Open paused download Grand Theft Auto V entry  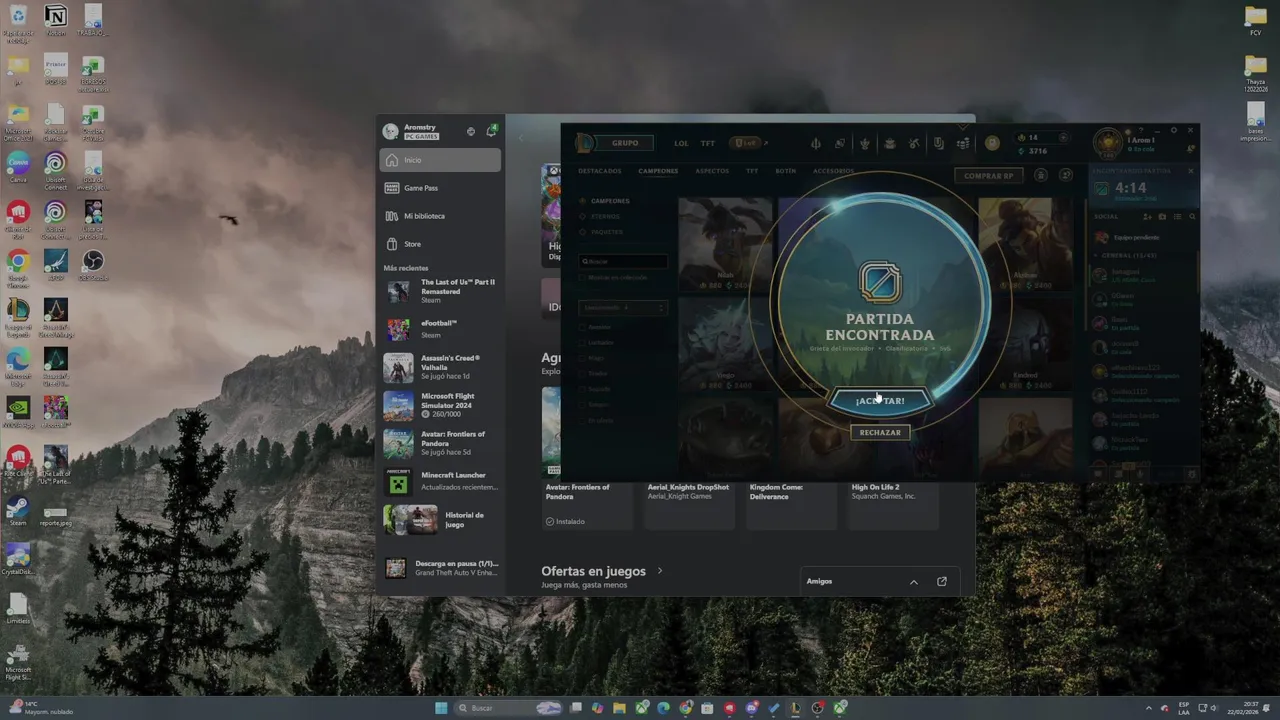pos(441,568)
